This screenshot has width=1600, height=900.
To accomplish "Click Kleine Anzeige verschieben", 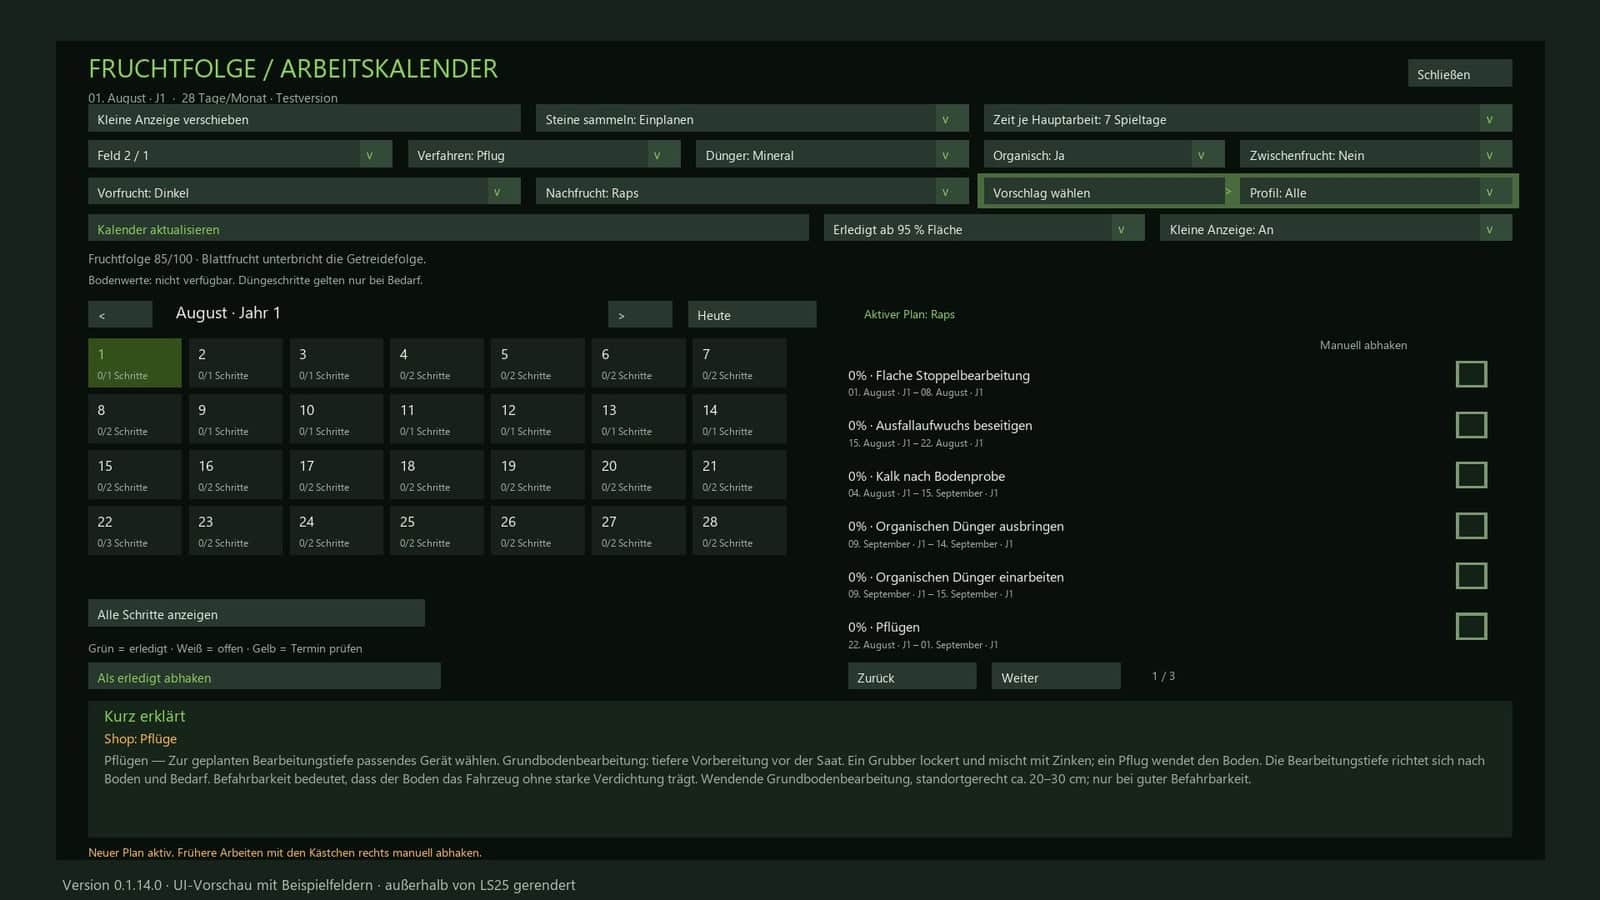I will 304,119.
